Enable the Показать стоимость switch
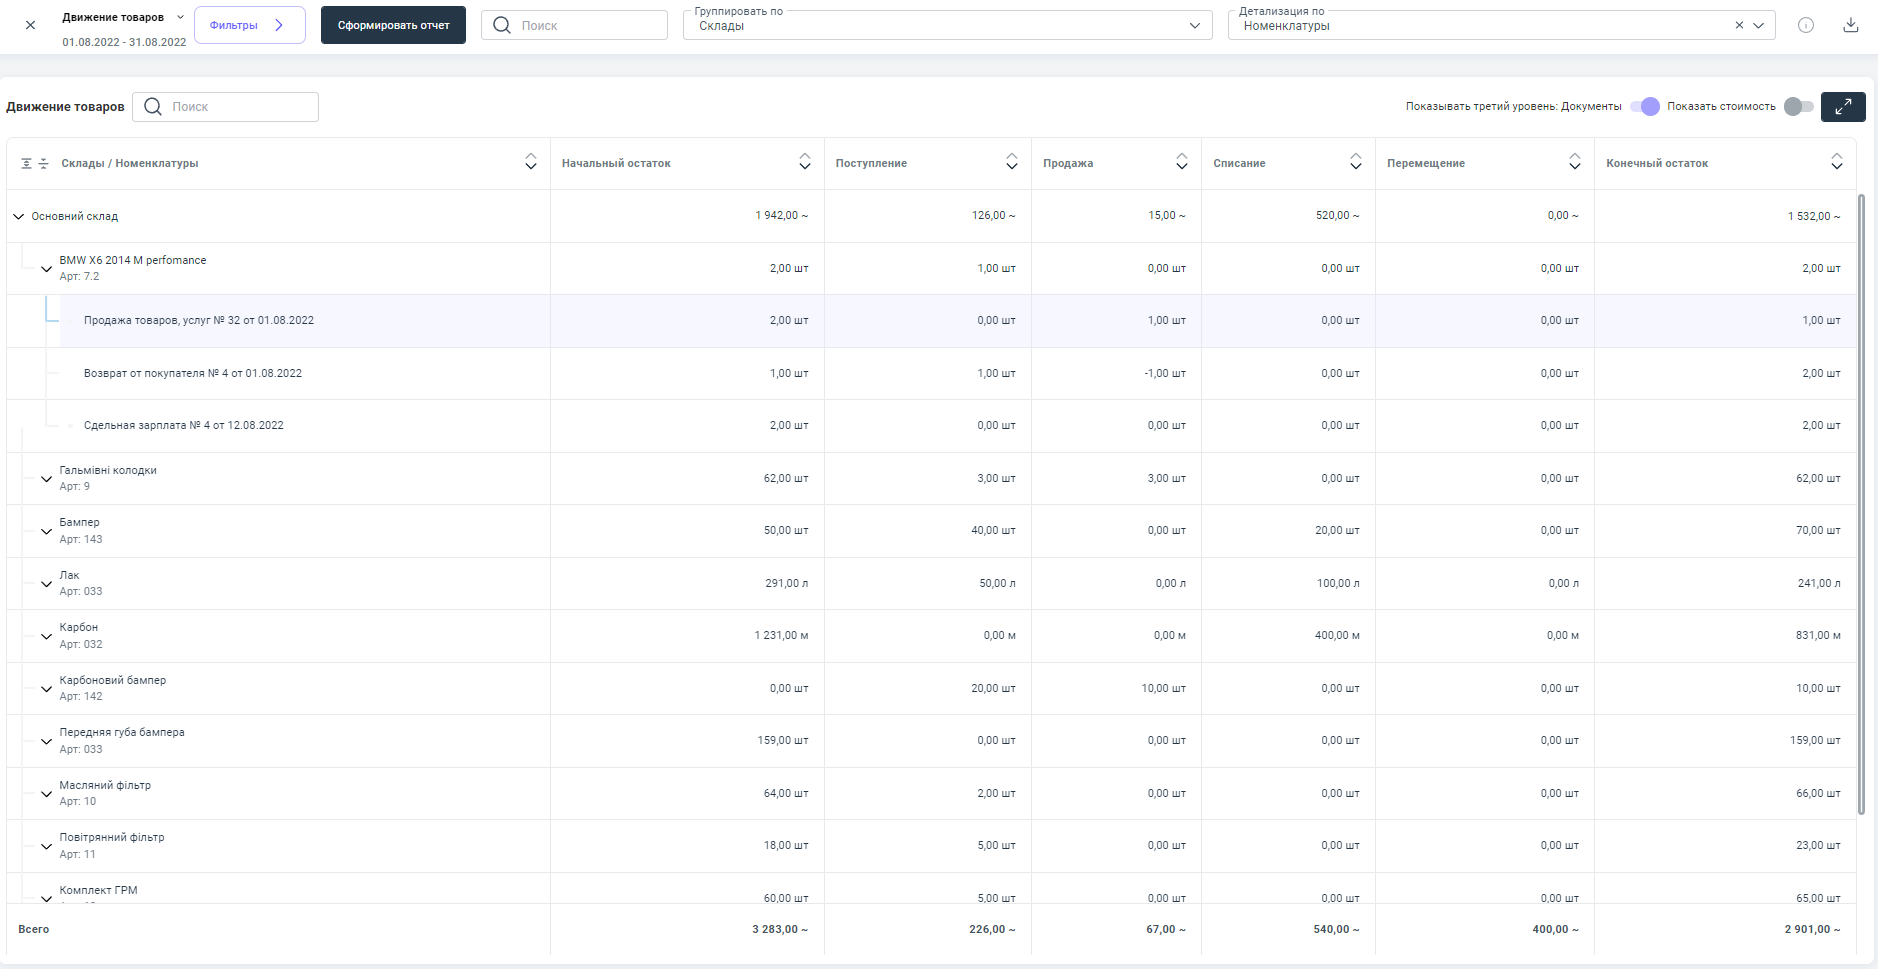 [1798, 107]
